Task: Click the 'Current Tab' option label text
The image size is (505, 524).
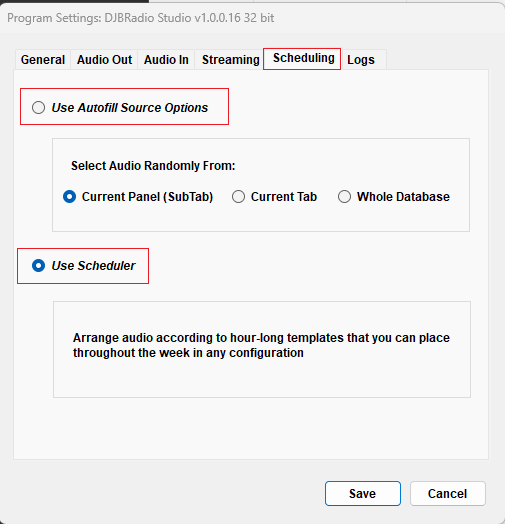Action: tap(284, 196)
